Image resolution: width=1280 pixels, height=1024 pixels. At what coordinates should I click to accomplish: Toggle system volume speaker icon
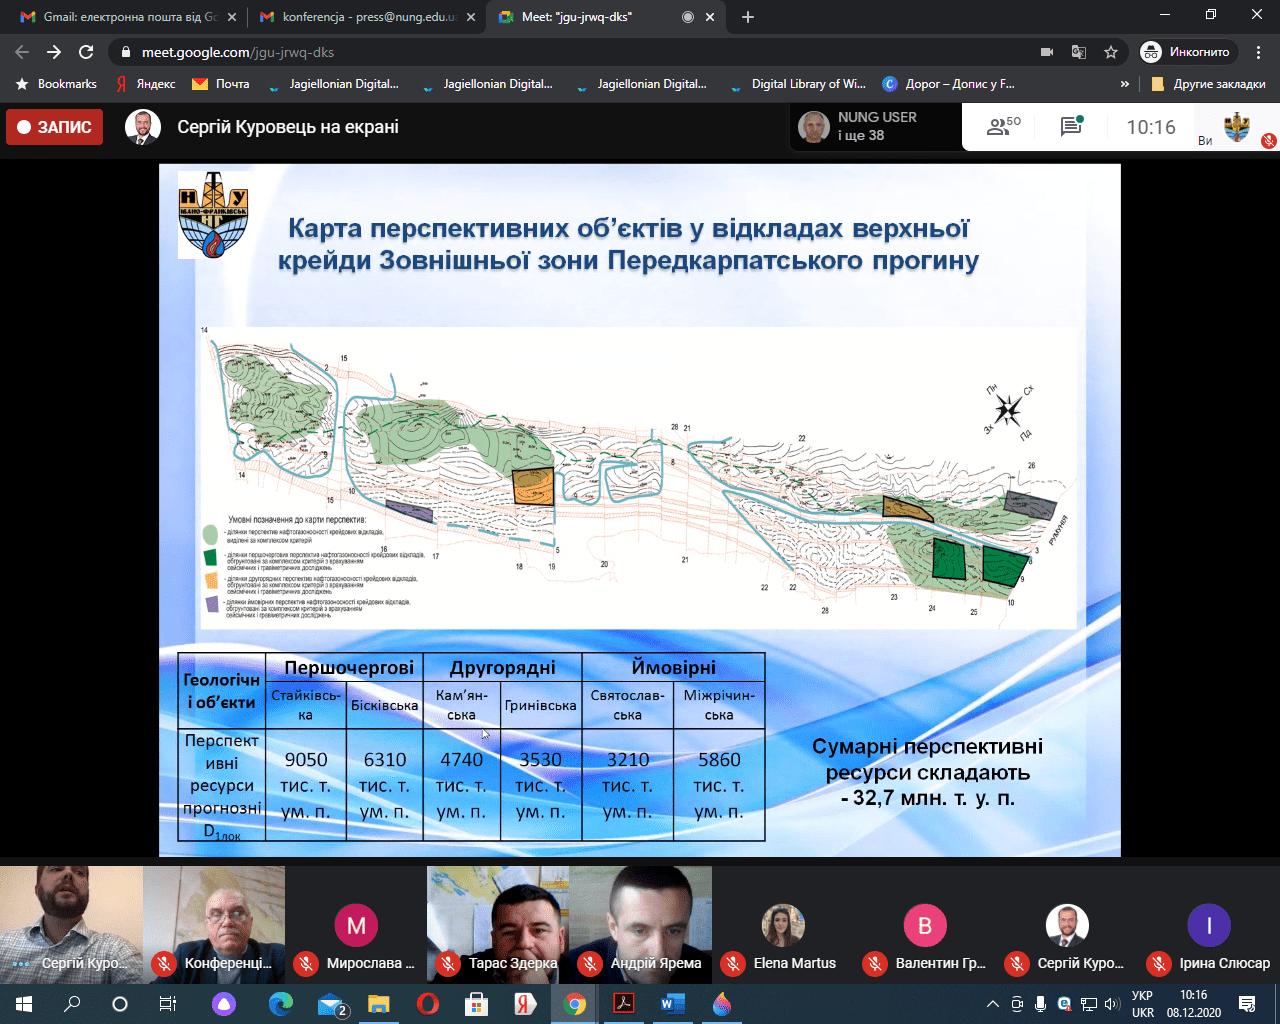click(1112, 1004)
